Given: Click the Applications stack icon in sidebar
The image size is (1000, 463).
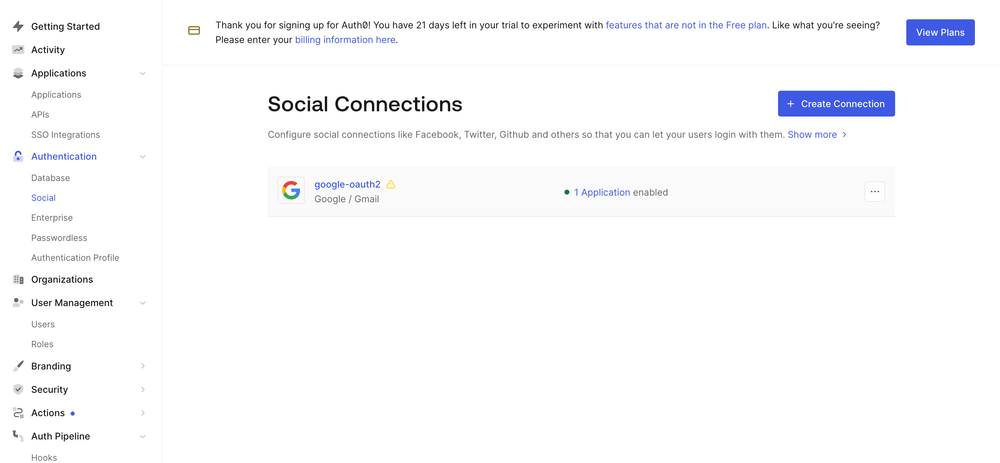Looking at the screenshot, I should pyautogui.click(x=18, y=73).
